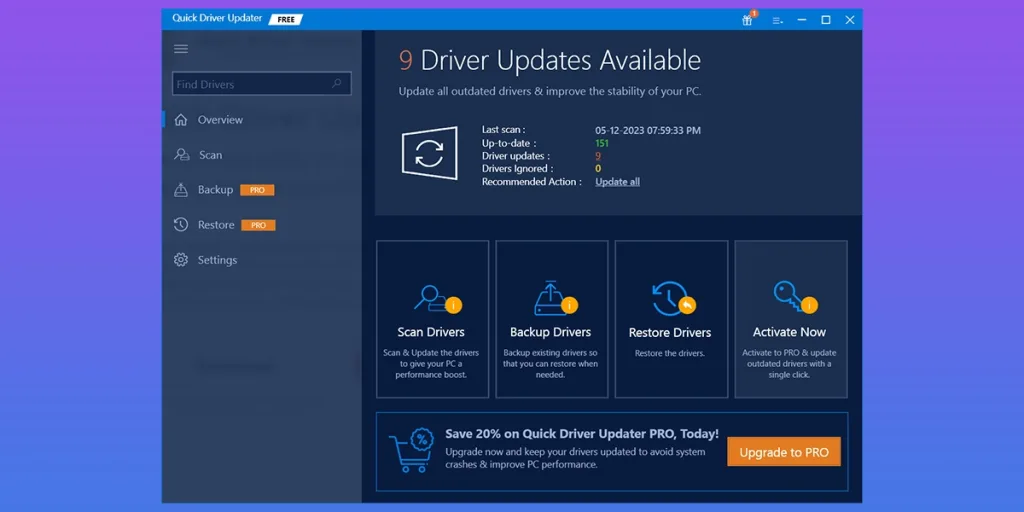Screen dimensions: 1024x512
Task: Click the FREE badge in the title bar
Action: [286, 19]
